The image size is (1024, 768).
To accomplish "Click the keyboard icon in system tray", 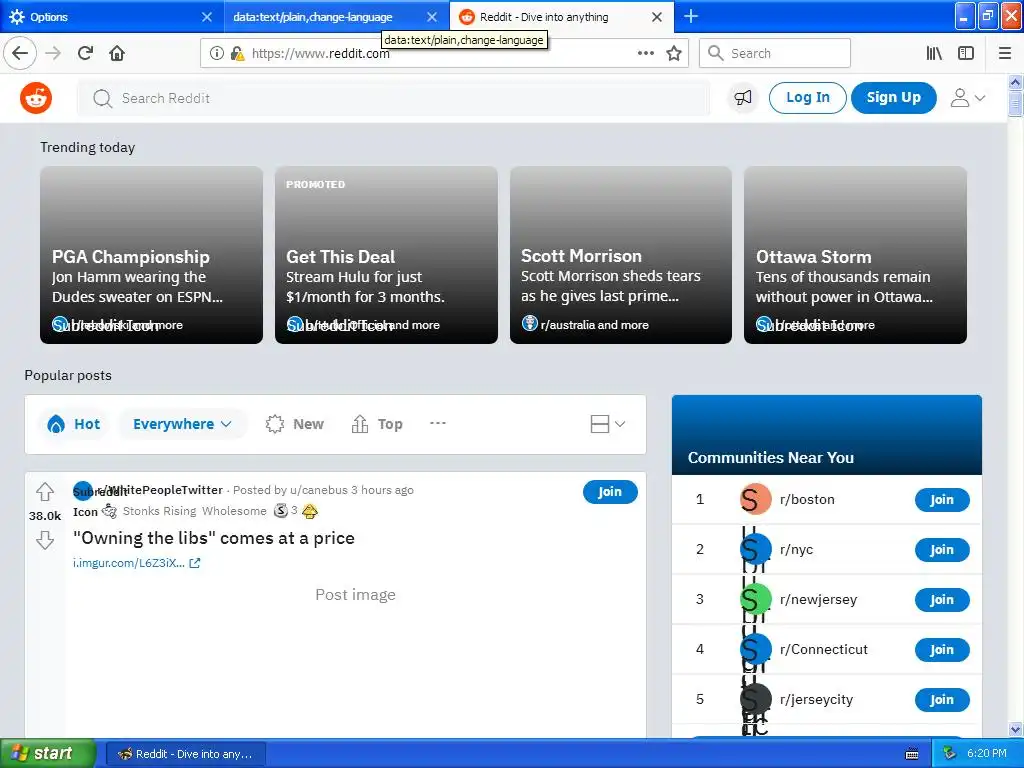I will coord(912,754).
